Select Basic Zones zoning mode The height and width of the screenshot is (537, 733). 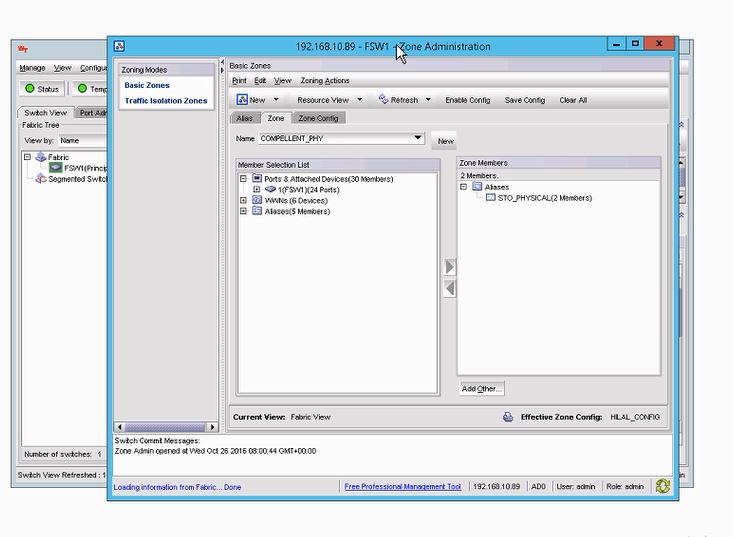(147, 85)
